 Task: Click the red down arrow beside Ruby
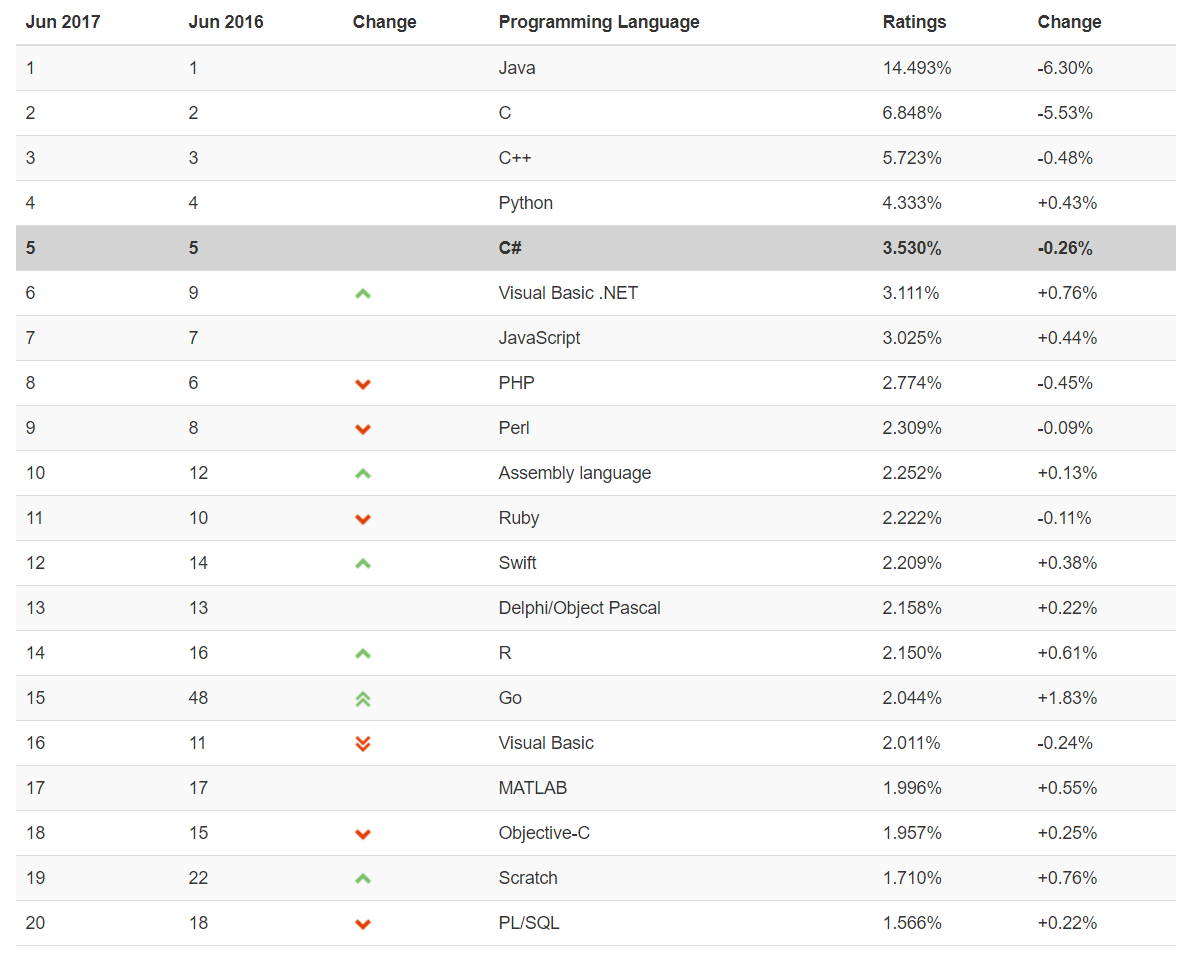[363, 519]
